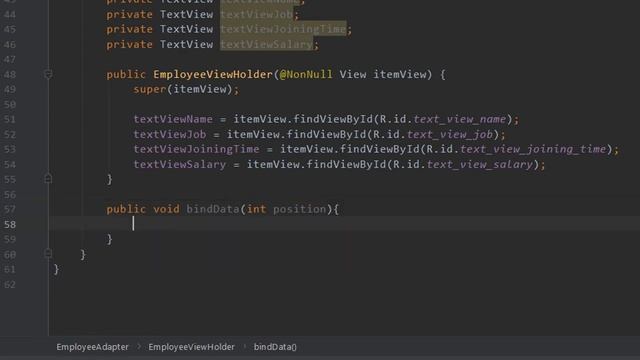Select EmployeeViewHolder breadcrumb
Image resolution: width=640 pixels, height=360 pixels.
coord(191,347)
